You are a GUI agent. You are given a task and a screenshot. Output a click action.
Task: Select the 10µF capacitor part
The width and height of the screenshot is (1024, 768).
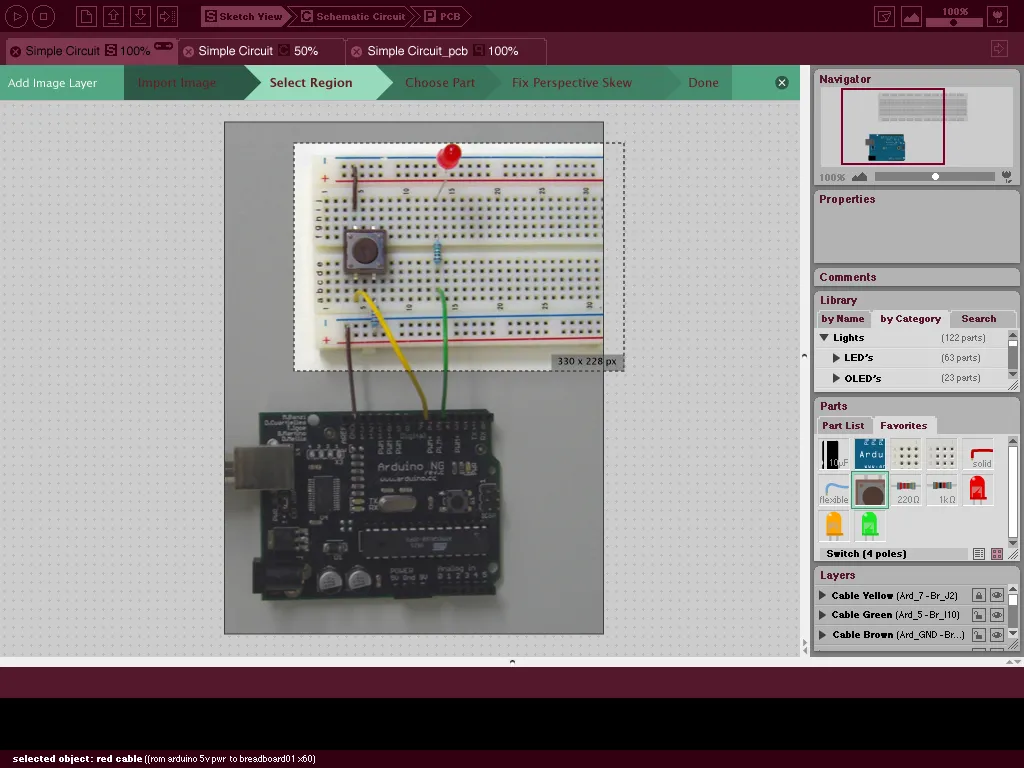834,454
